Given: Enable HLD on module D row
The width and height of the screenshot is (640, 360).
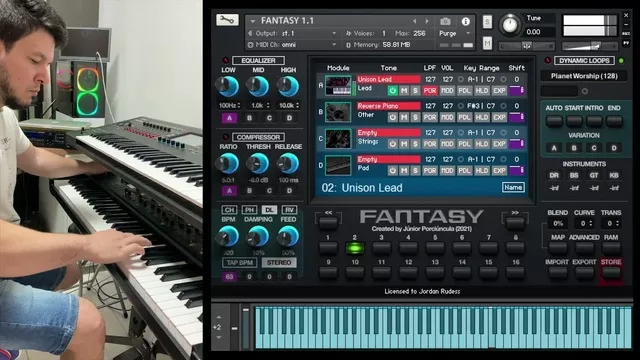Looking at the screenshot, I should pyautogui.click(x=482, y=170).
